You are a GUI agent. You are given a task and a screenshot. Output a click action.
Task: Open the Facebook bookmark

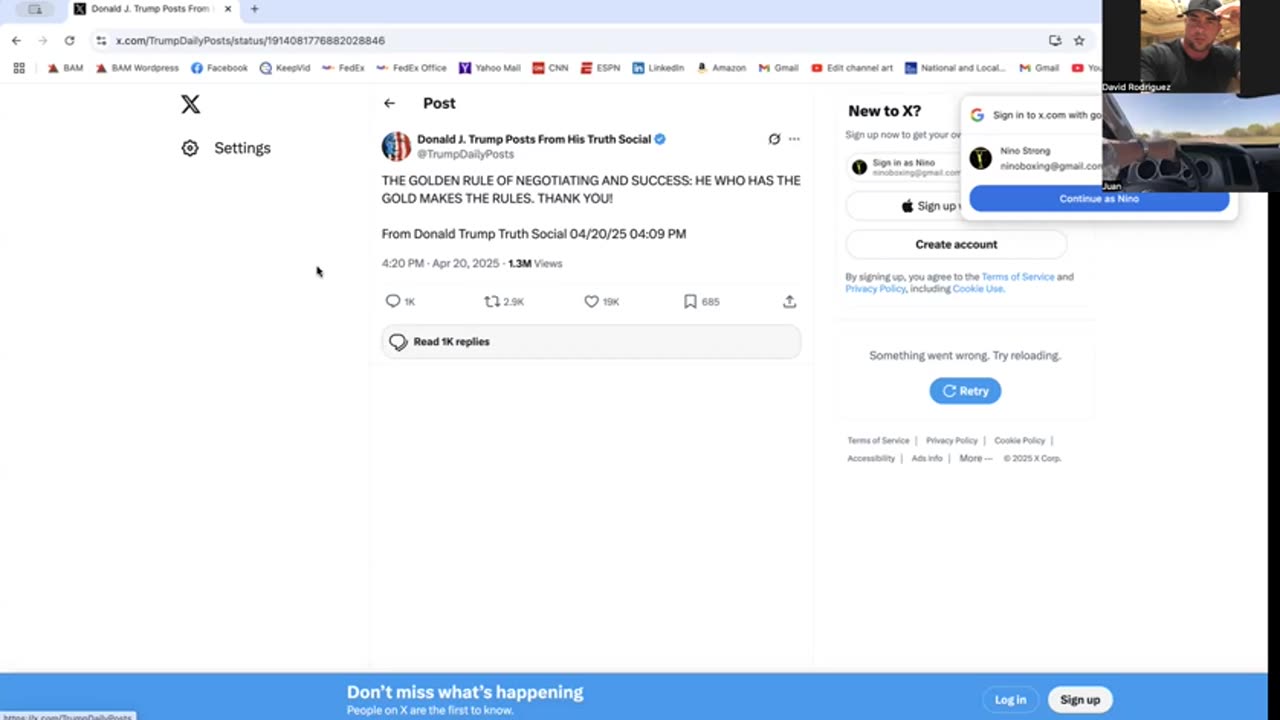(x=219, y=68)
